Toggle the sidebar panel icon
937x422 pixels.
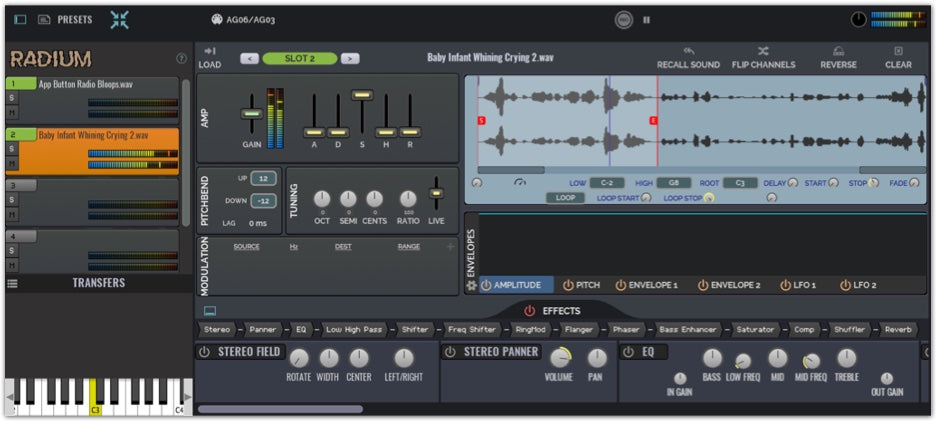point(20,20)
